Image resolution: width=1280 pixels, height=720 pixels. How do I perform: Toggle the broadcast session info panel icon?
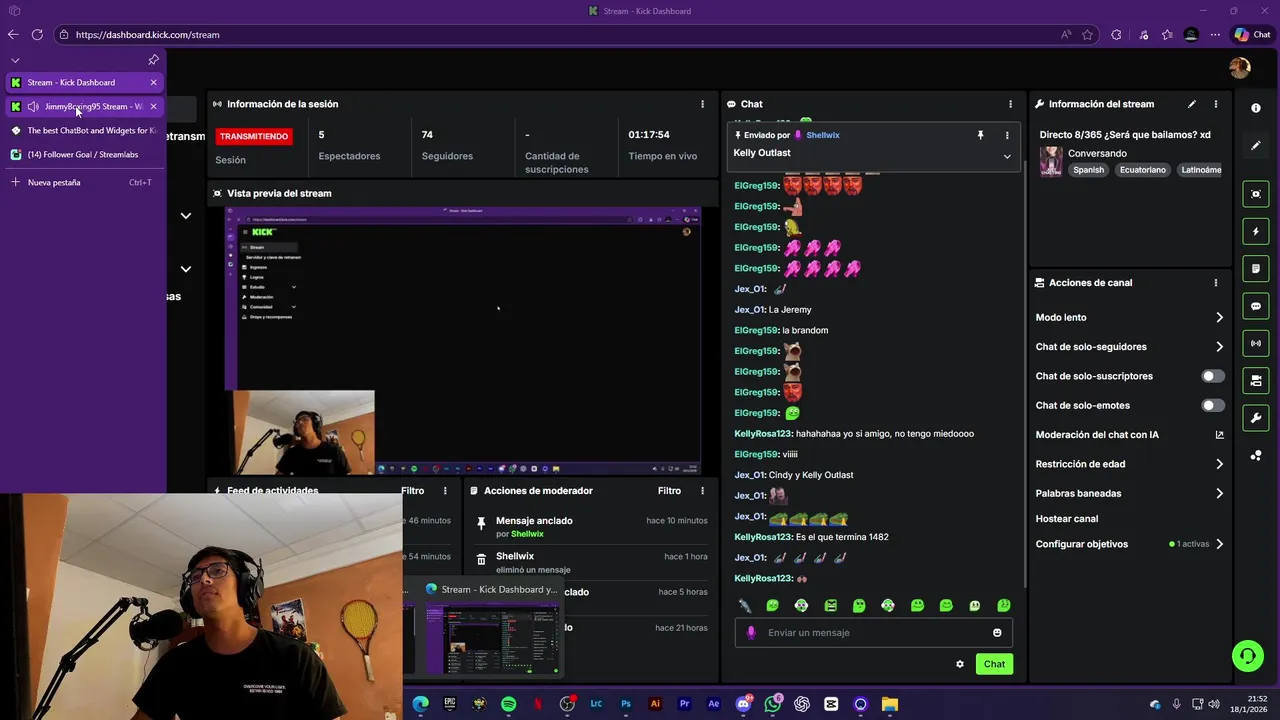click(x=1256, y=343)
